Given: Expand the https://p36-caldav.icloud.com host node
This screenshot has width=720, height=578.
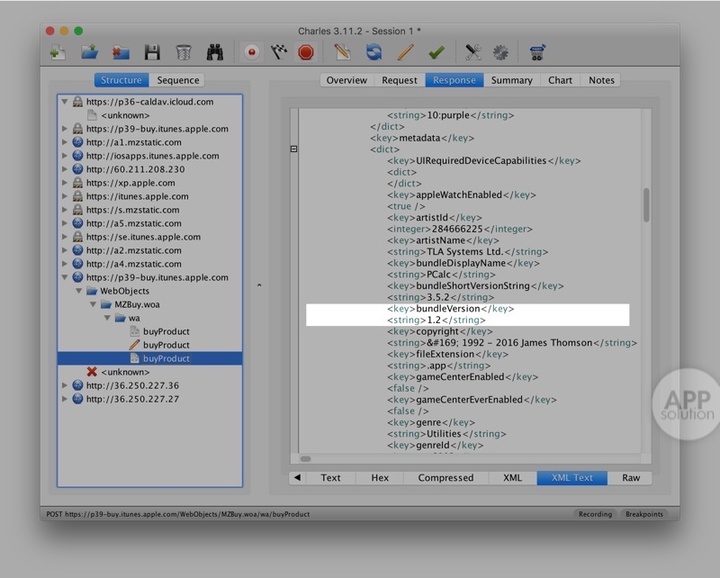Looking at the screenshot, I should pyautogui.click(x=65, y=102).
